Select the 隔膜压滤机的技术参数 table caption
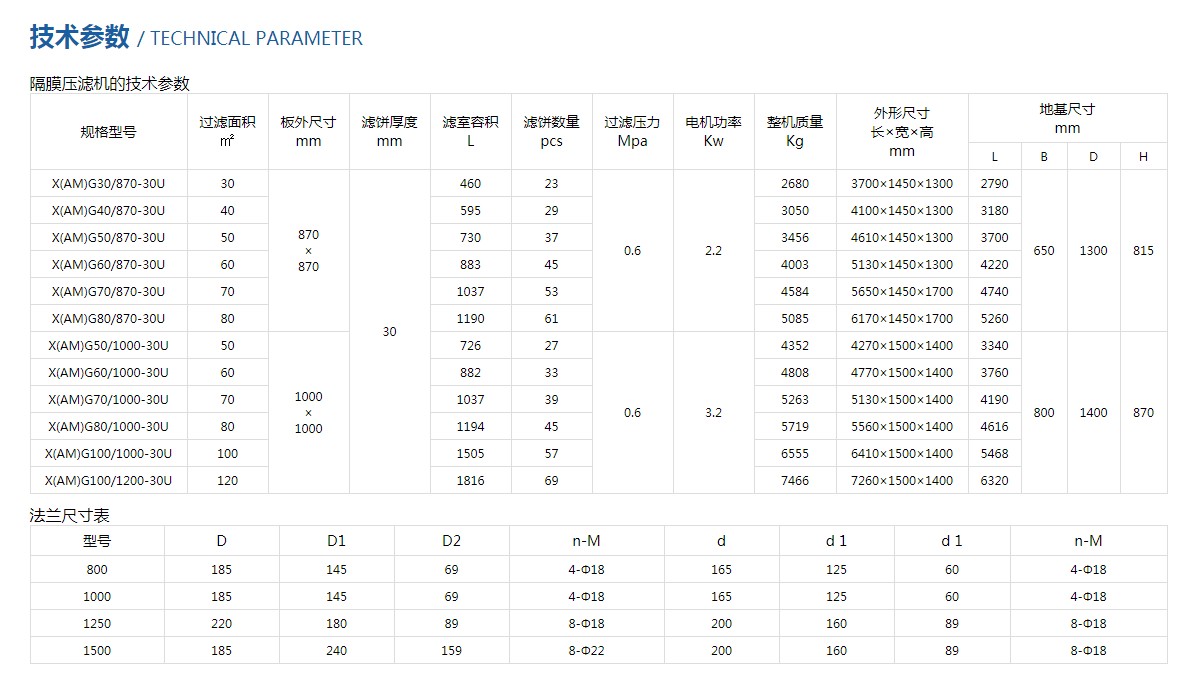Image resolution: width=1196 pixels, height=673 pixels. (x=109, y=84)
